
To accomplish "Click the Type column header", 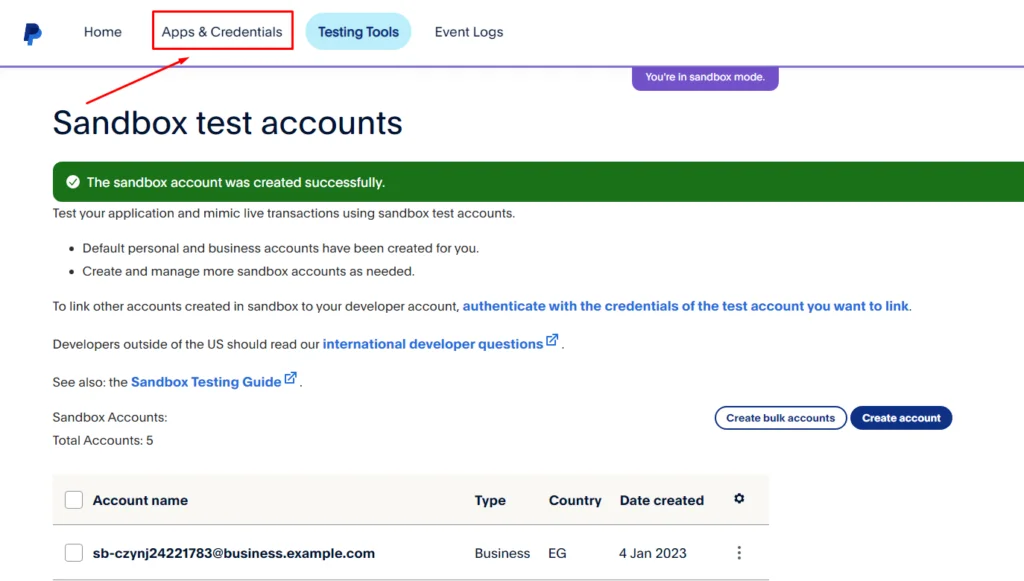I will pos(490,501).
